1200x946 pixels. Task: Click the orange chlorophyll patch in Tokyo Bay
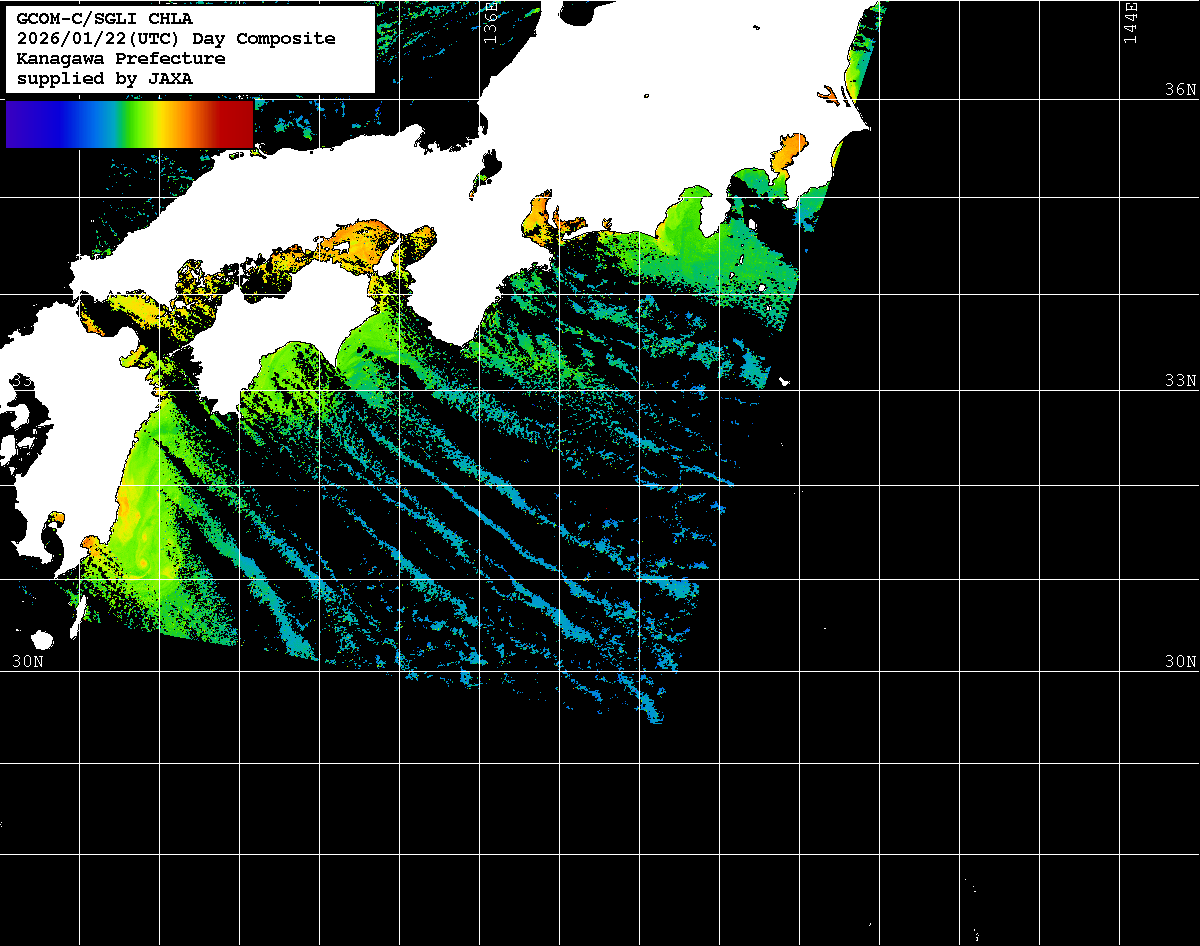(785, 155)
